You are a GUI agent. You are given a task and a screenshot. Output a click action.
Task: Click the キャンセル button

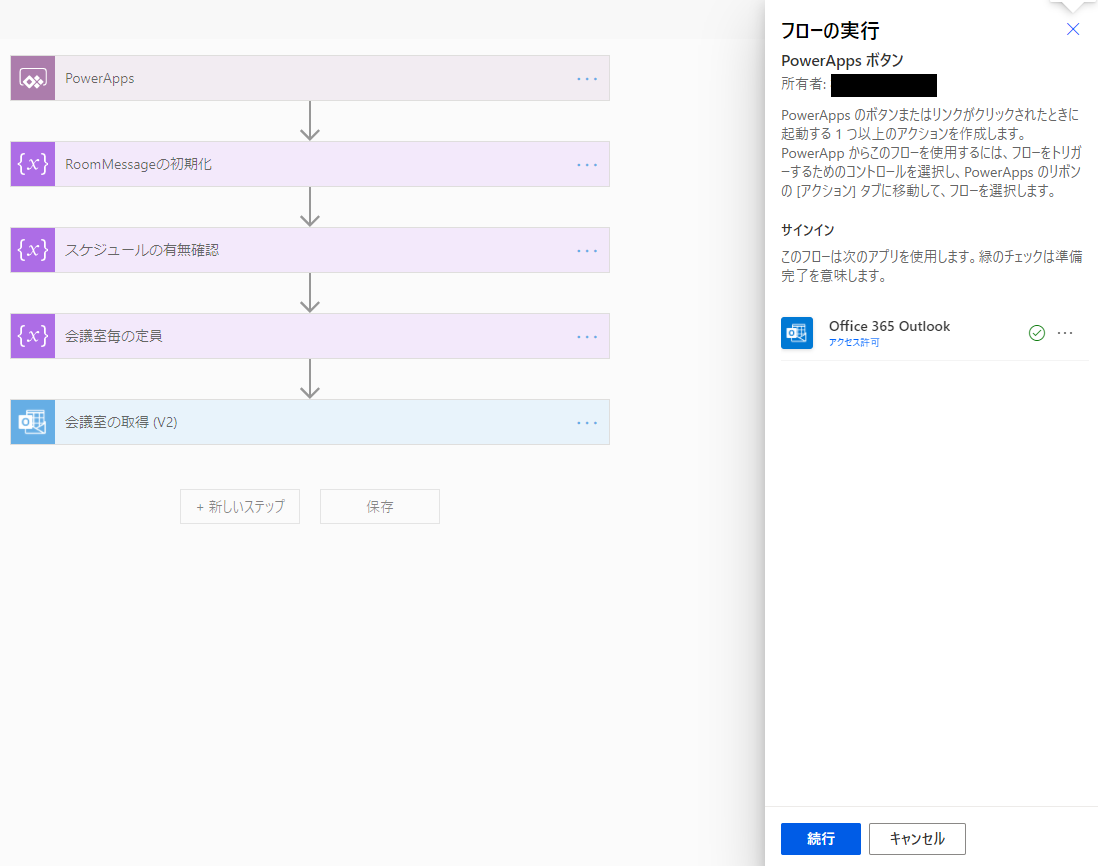(x=916, y=839)
